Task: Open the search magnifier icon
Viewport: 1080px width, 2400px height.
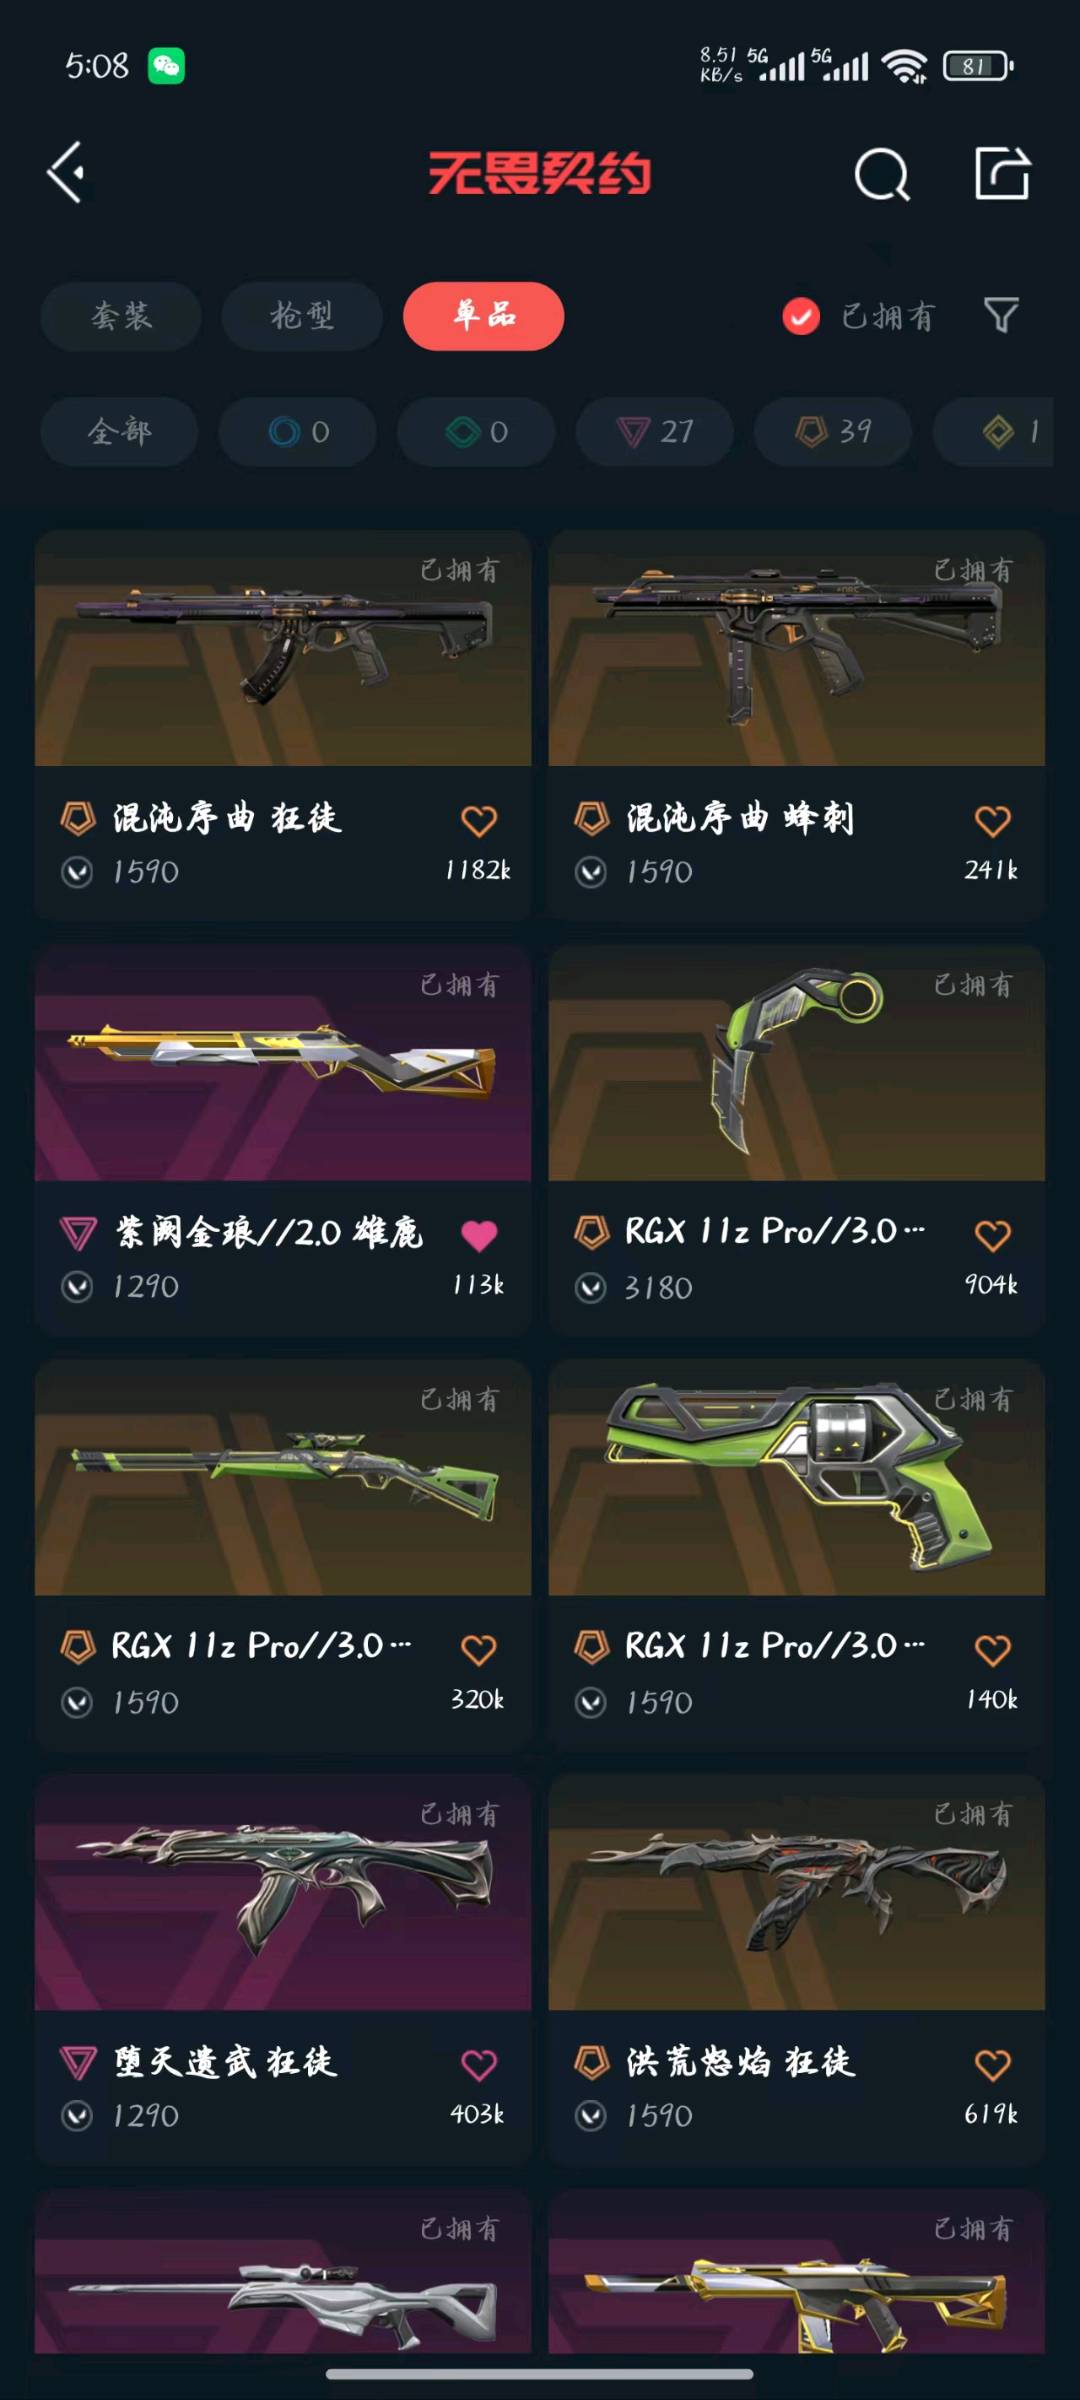Action: pyautogui.click(x=882, y=175)
